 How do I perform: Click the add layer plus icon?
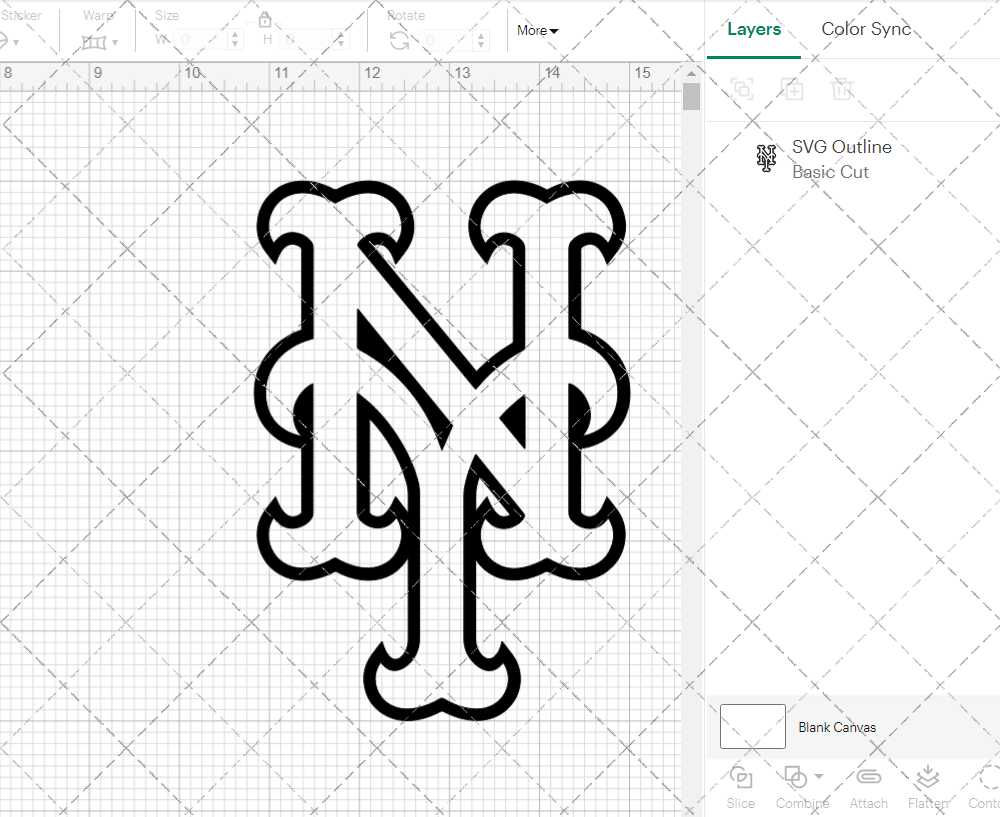coord(792,89)
